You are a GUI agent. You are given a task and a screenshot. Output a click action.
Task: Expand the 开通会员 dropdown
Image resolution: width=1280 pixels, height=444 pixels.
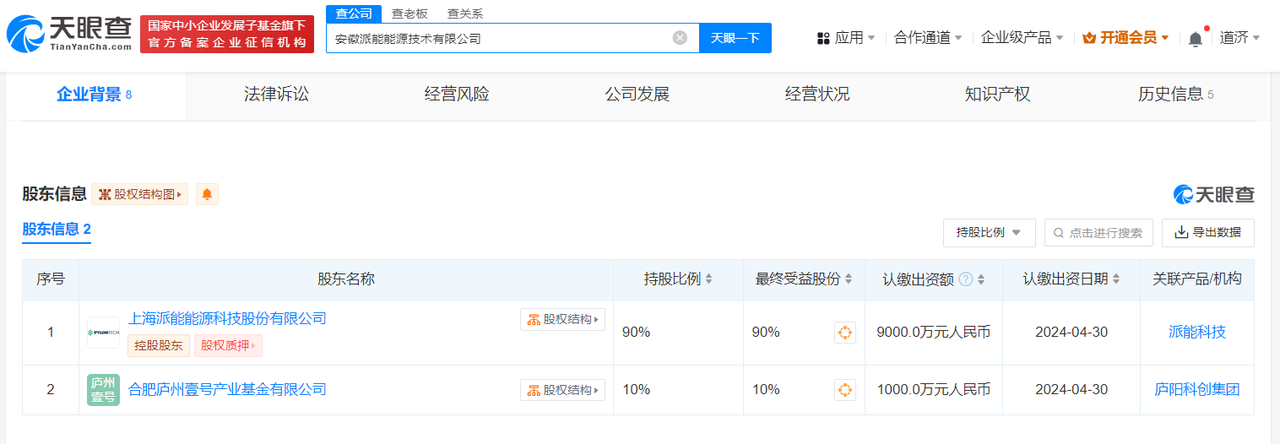coord(1165,38)
